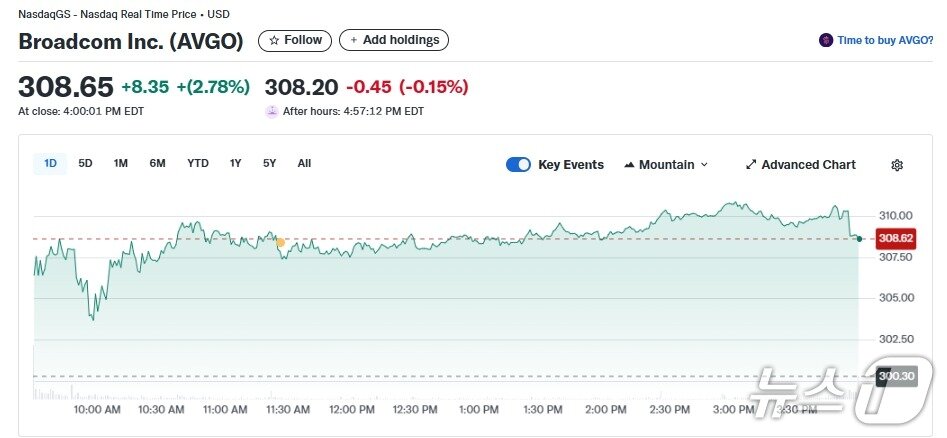Select the 1M range tab

click(120, 163)
